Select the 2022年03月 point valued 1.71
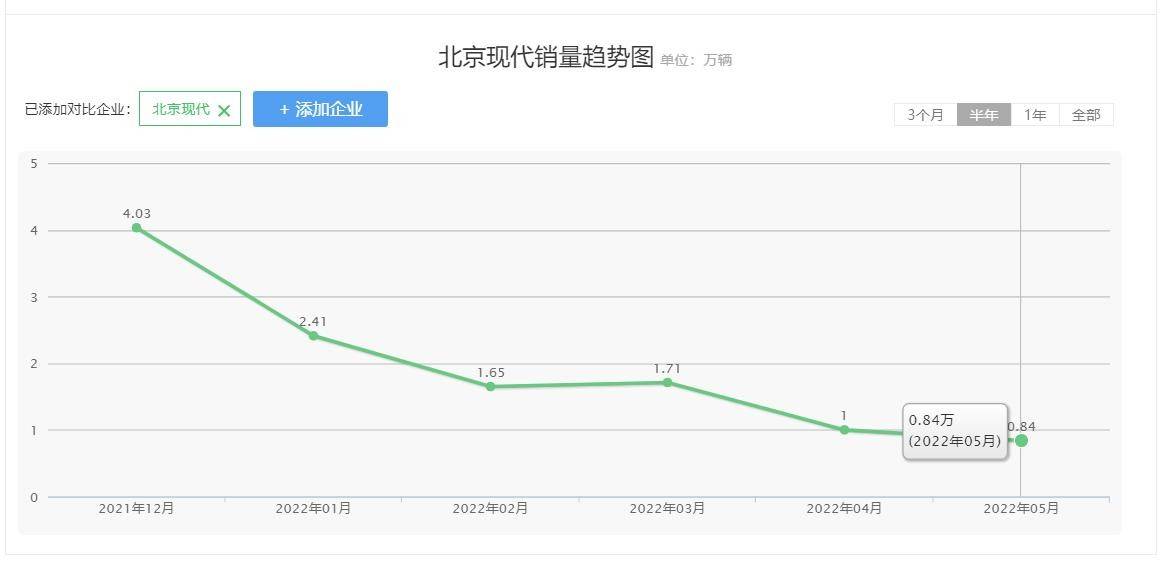1165x567 pixels. click(667, 383)
